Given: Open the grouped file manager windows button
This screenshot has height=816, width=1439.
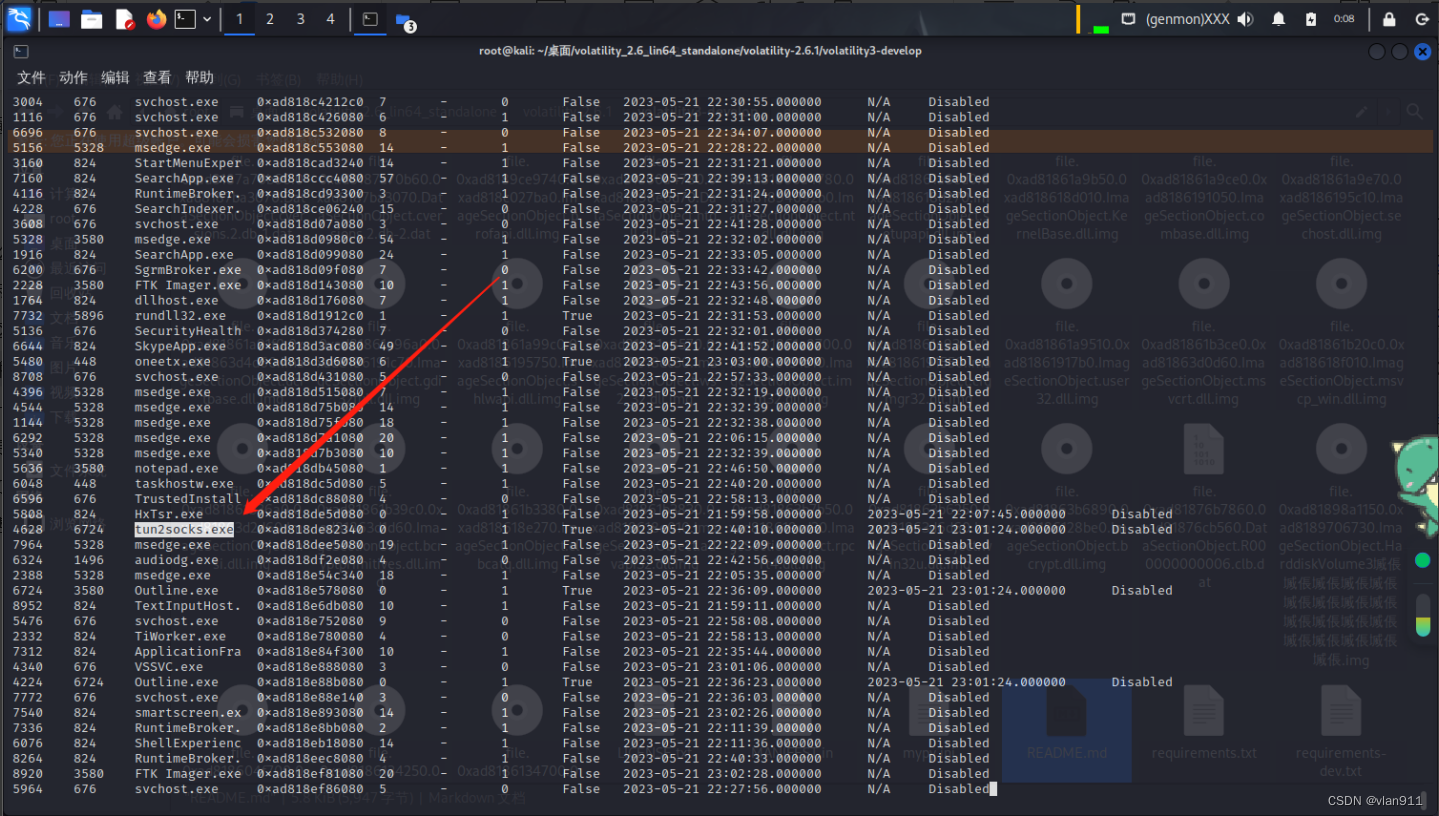Looking at the screenshot, I should click(x=404, y=20).
